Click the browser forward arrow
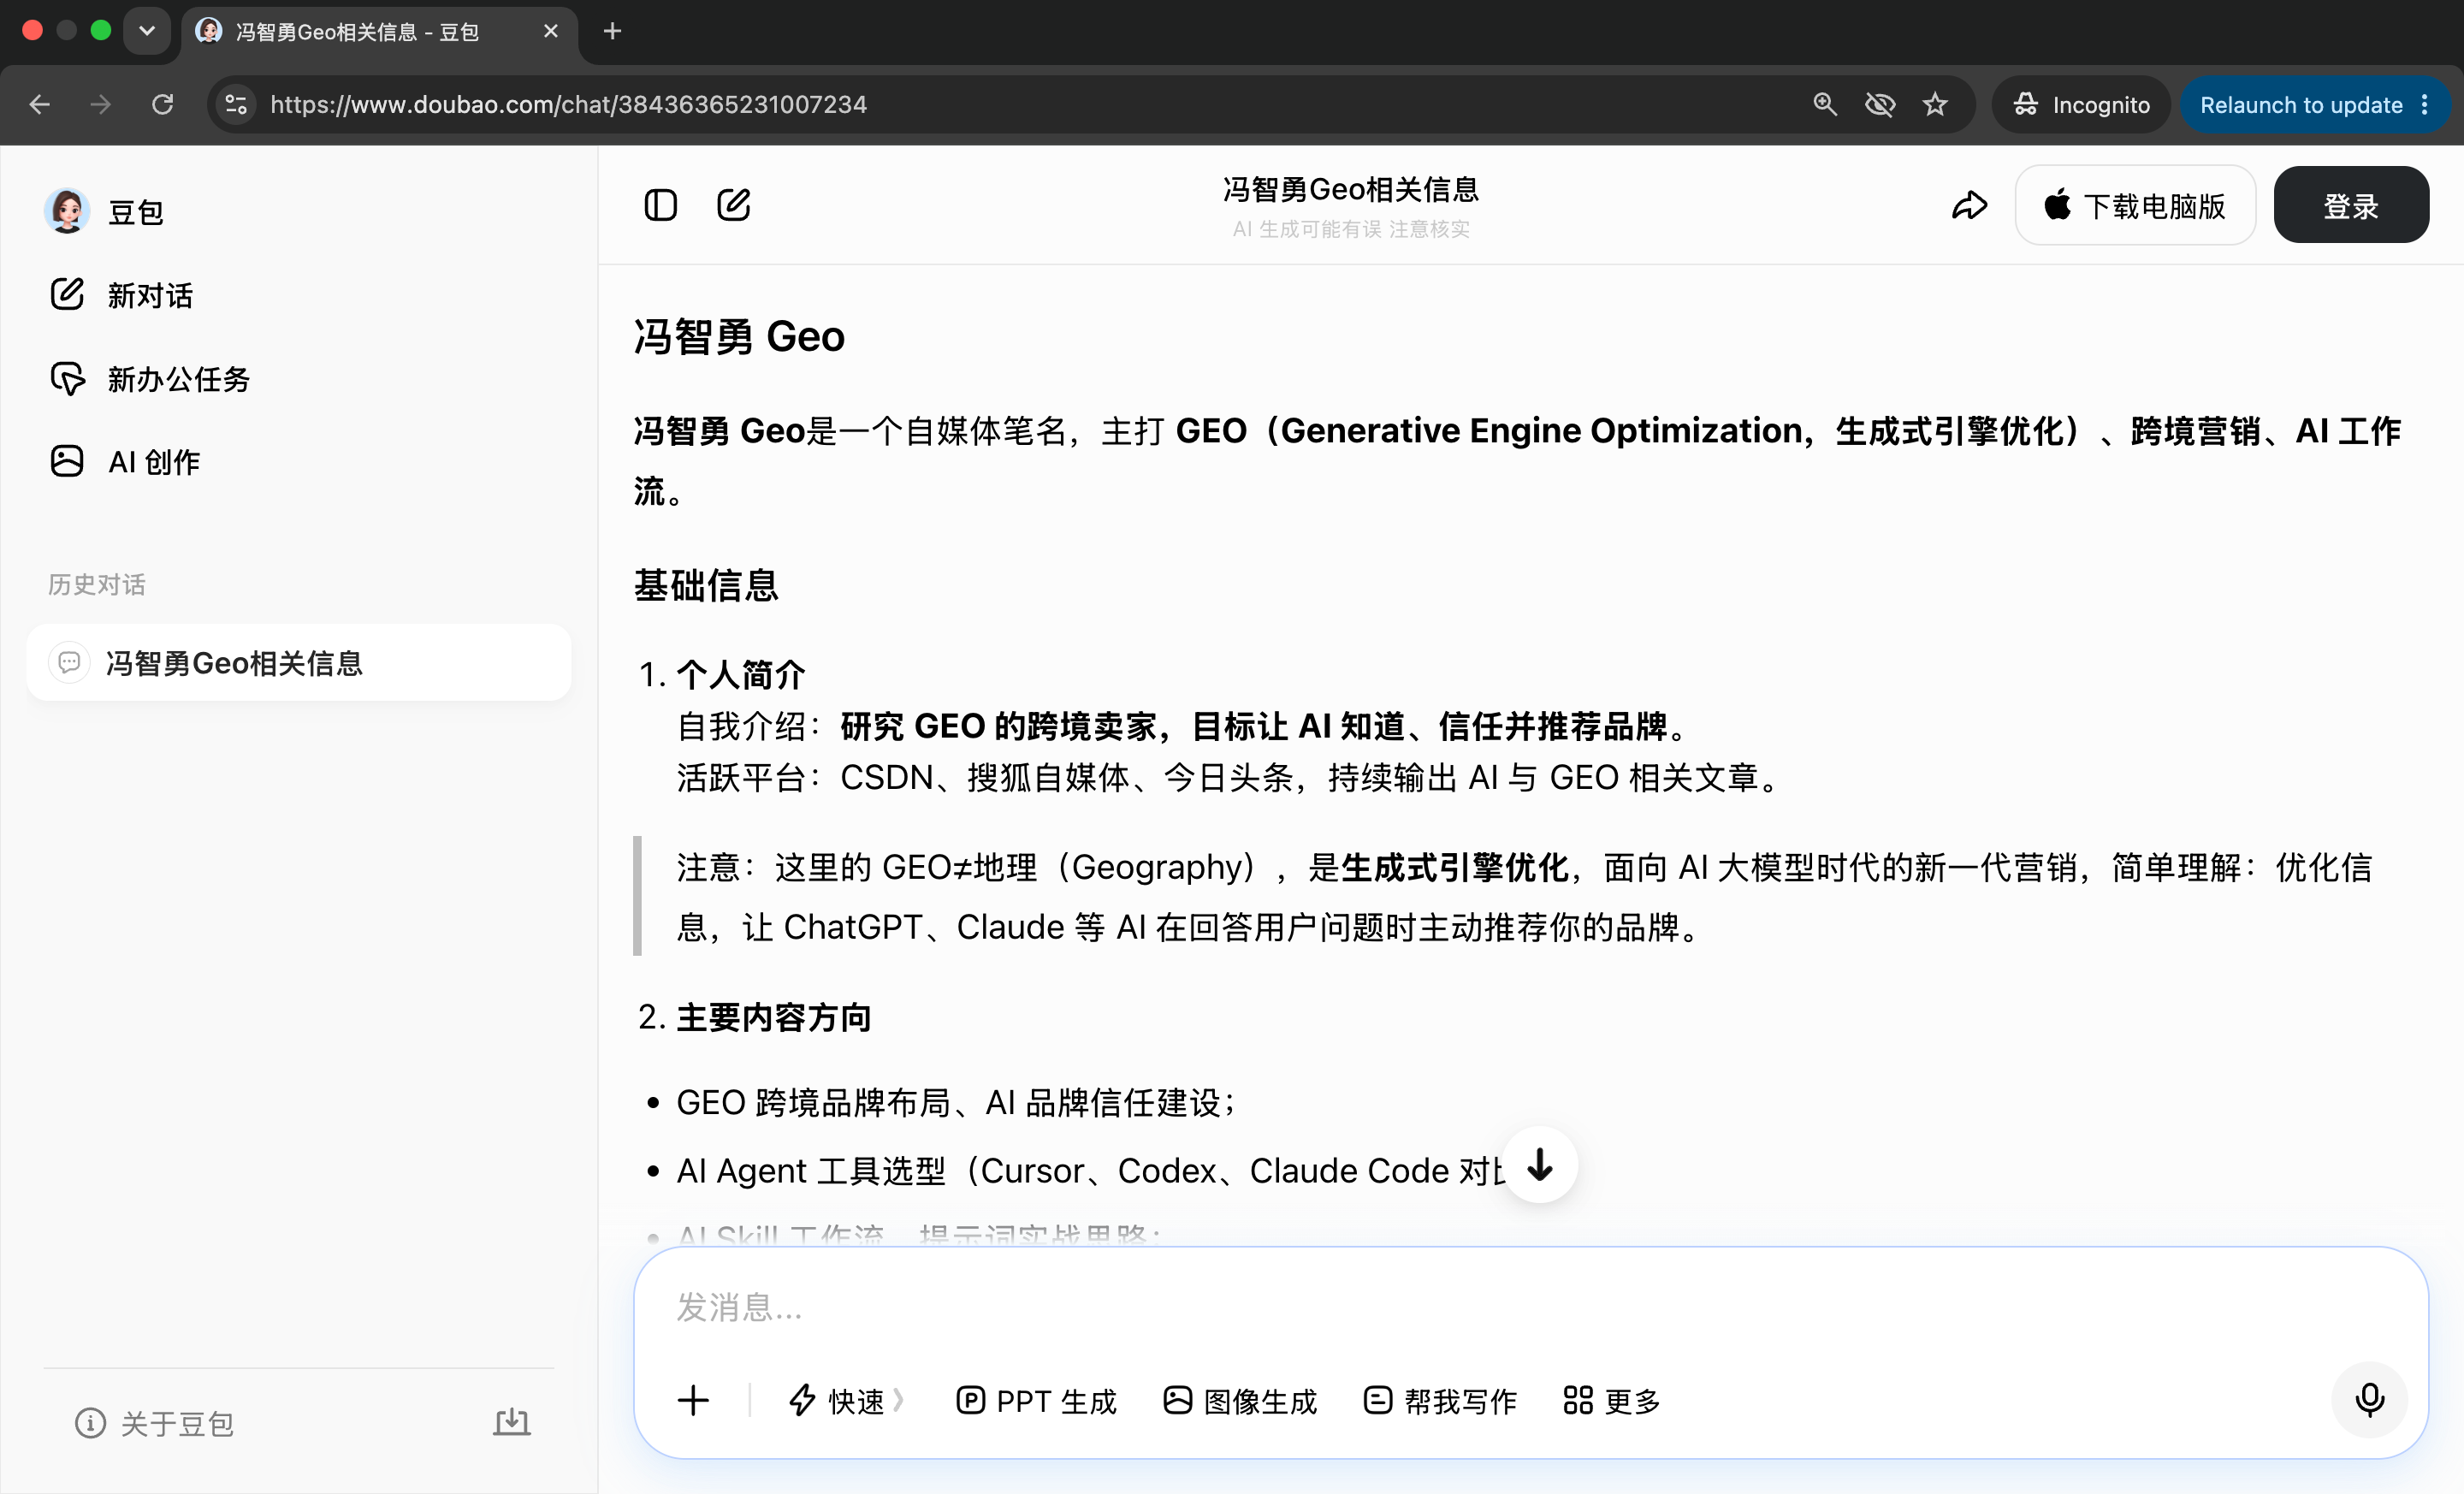This screenshot has width=2464, height=1494. [101, 104]
